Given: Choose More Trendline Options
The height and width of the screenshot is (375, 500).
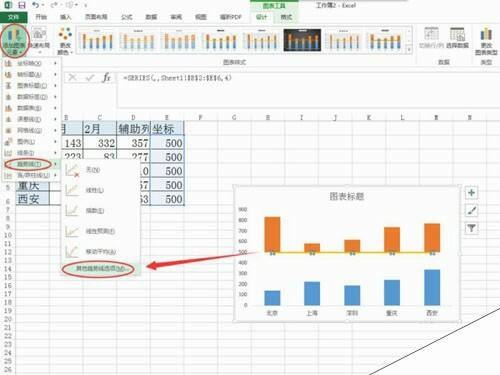Looking at the screenshot, I should tap(99, 269).
